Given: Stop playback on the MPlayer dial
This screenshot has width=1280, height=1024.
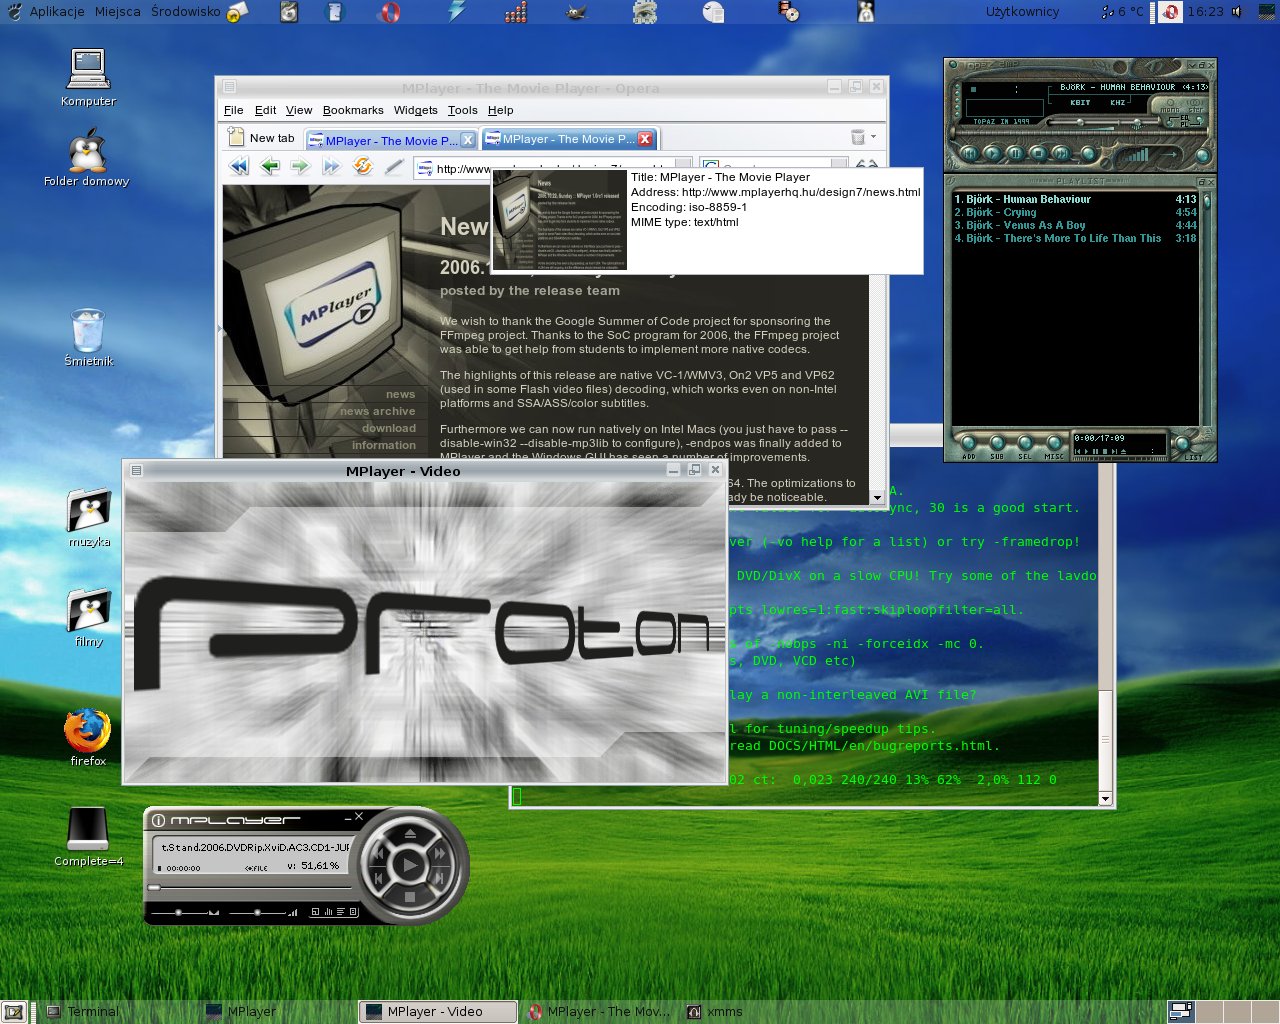Looking at the screenshot, I should click(x=410, y=897).
